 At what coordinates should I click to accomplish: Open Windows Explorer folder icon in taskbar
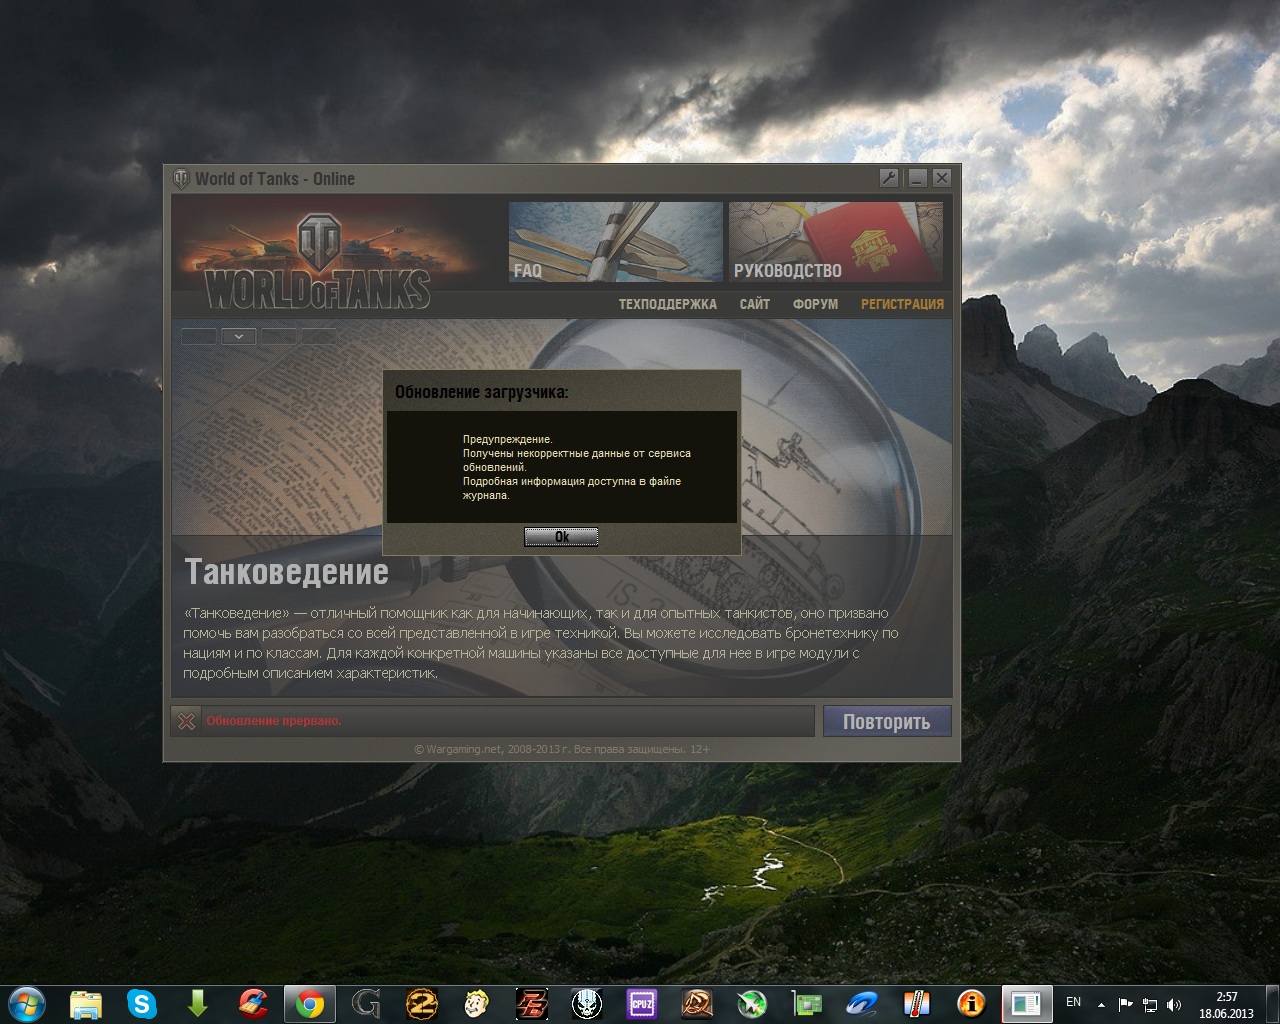(x=86, y=1003)
